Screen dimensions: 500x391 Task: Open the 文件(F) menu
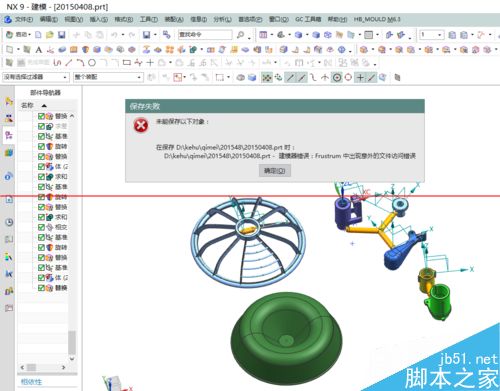click(24, 19)
